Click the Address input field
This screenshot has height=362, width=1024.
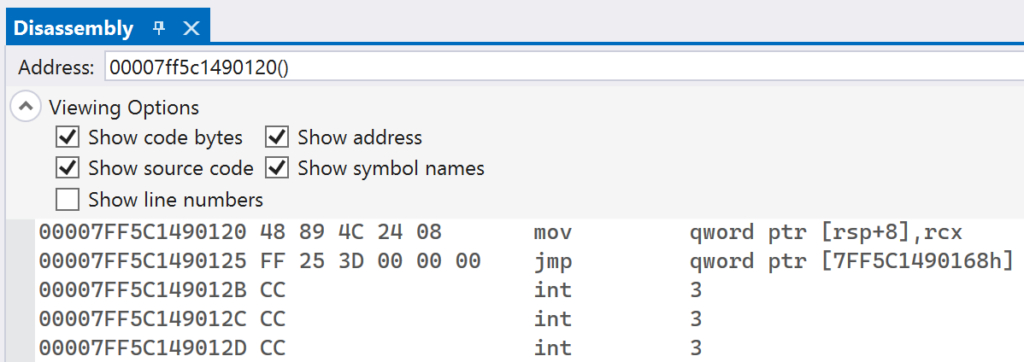click(564, 67)
